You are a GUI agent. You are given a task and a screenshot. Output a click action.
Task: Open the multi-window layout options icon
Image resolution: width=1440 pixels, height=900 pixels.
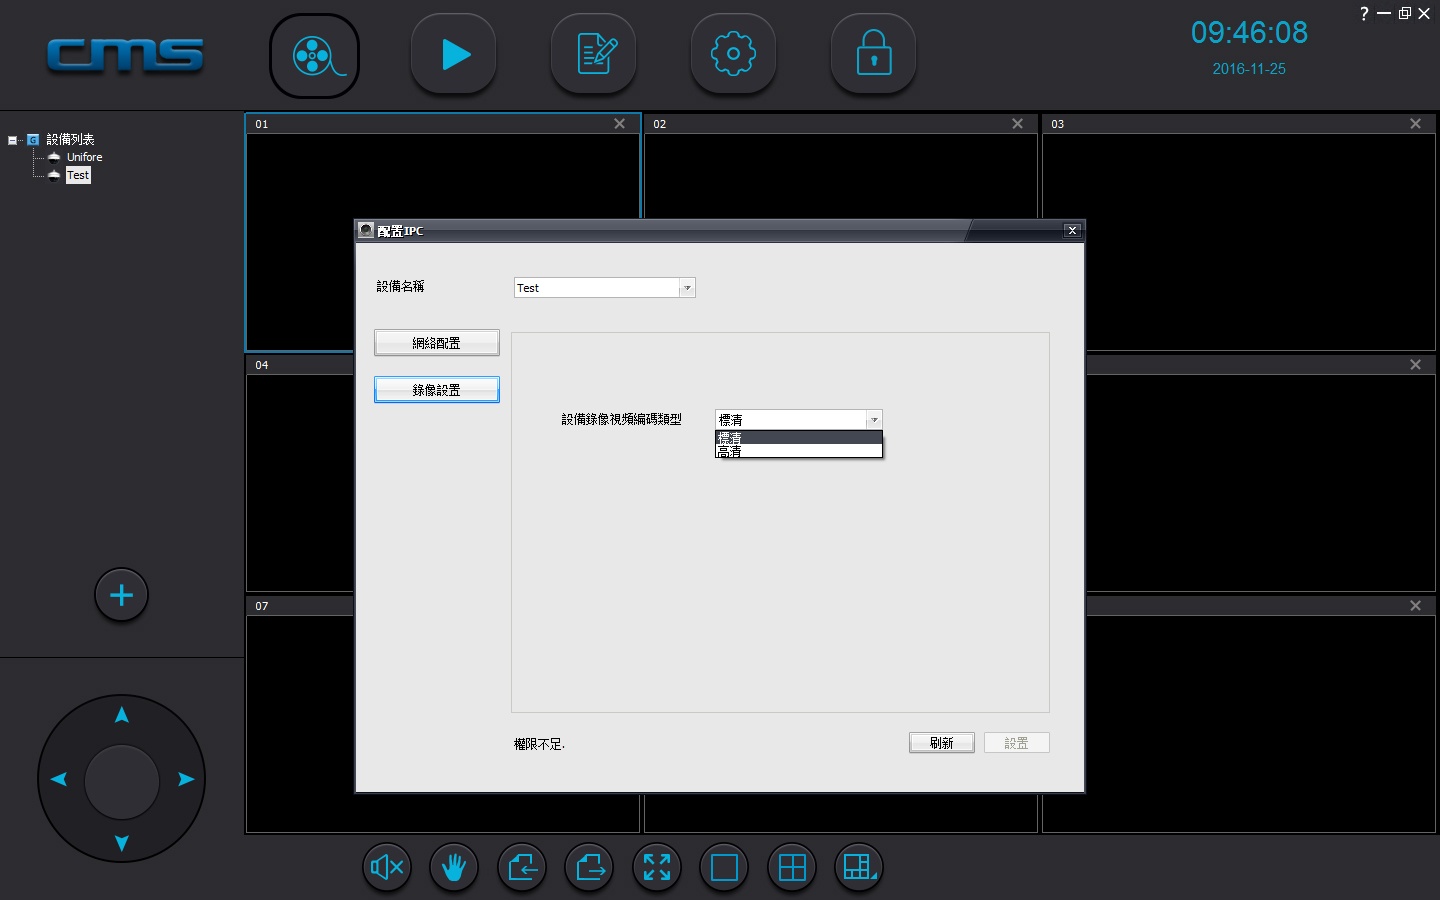click(x=859, y=867)
